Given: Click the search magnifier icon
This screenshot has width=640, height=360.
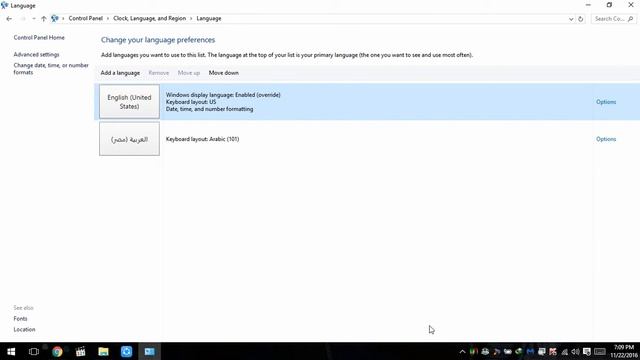Looking at the screenshot, I should [631, 19].
